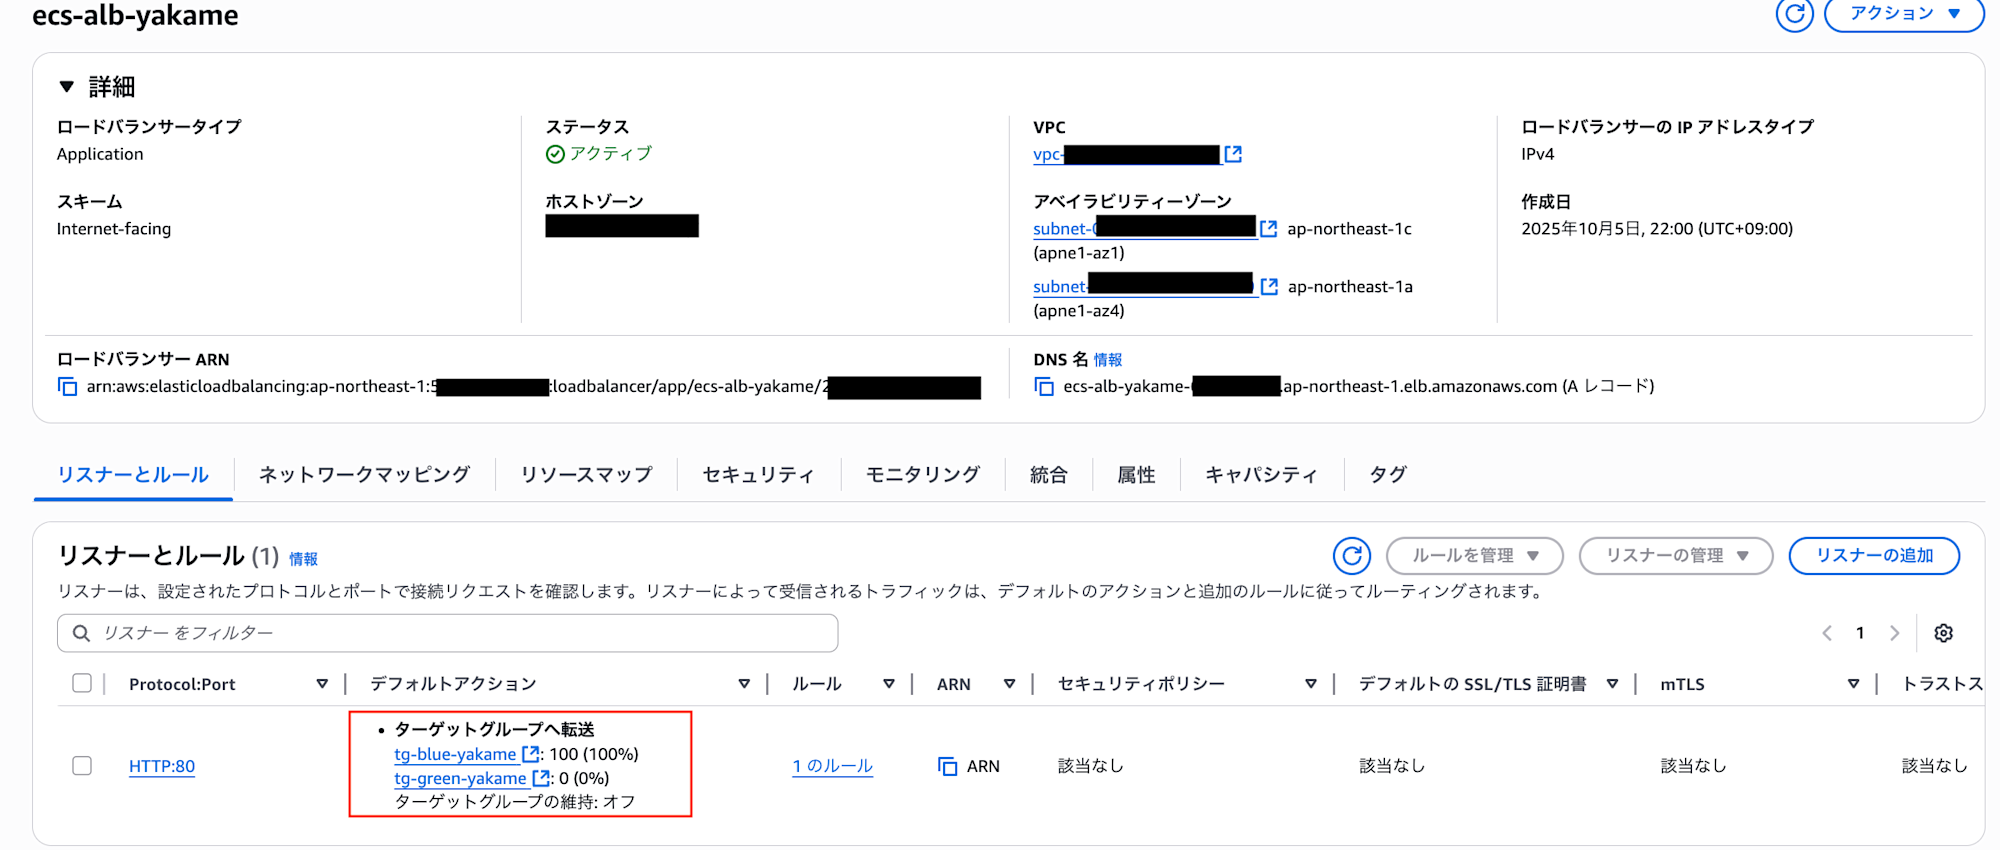2000x850 pixels.
Task: Open the アクション dropdown menu
Action: coord(1903,14)
